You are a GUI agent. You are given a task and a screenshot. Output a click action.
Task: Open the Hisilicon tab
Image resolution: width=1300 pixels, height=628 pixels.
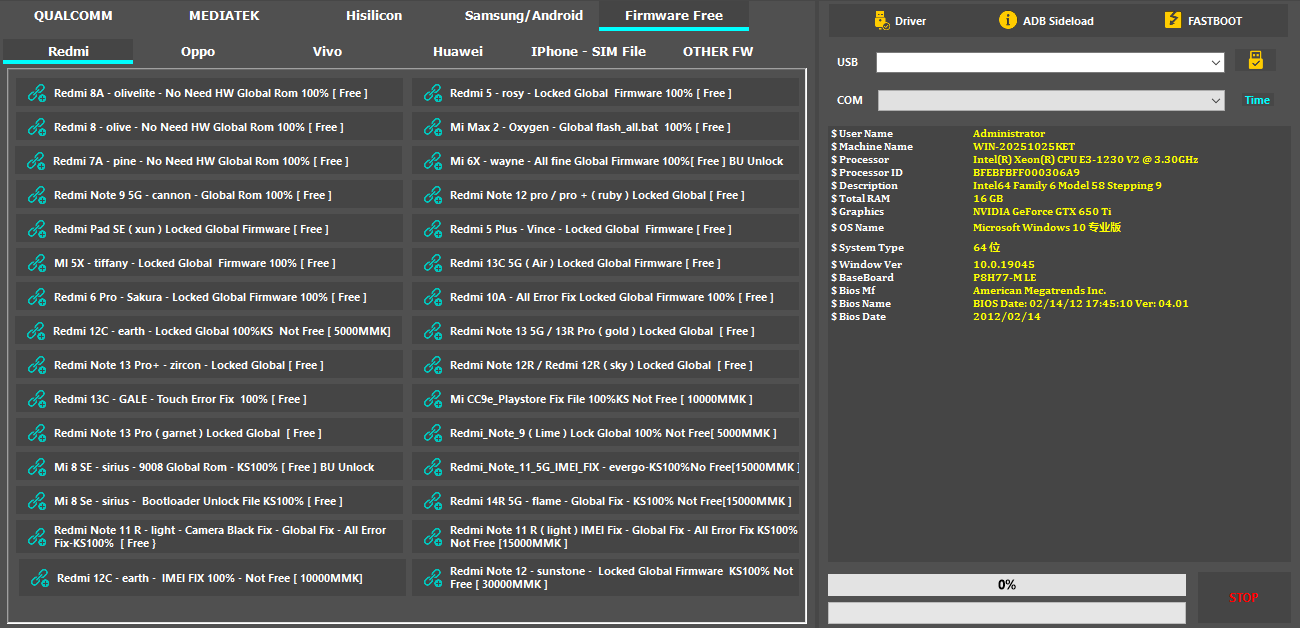374,16
